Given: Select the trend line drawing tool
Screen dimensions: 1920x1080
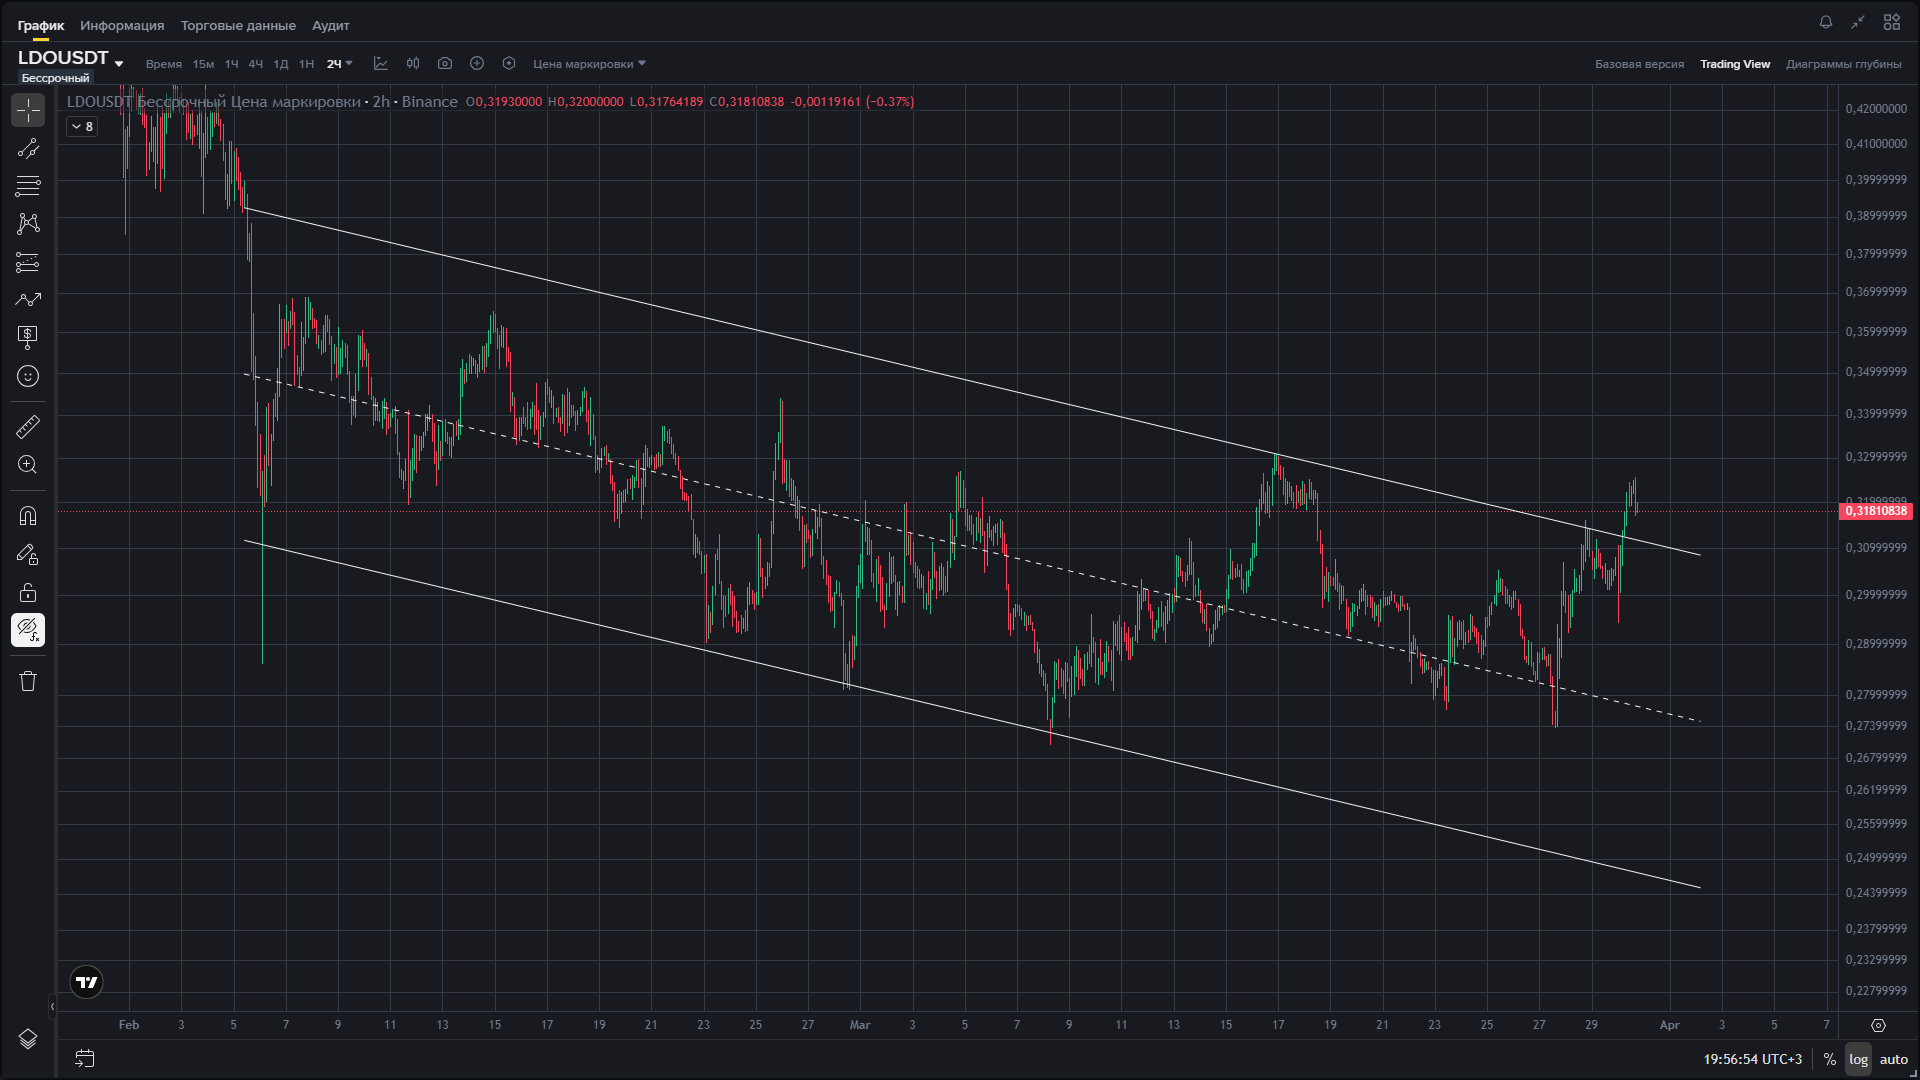Looking at the screenshot, I should (28, 148).
